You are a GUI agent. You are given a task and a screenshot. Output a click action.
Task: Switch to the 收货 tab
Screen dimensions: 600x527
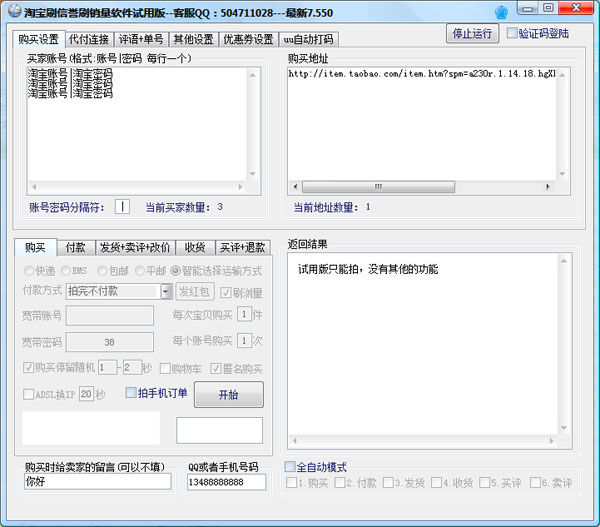click(x=195, y=248)
